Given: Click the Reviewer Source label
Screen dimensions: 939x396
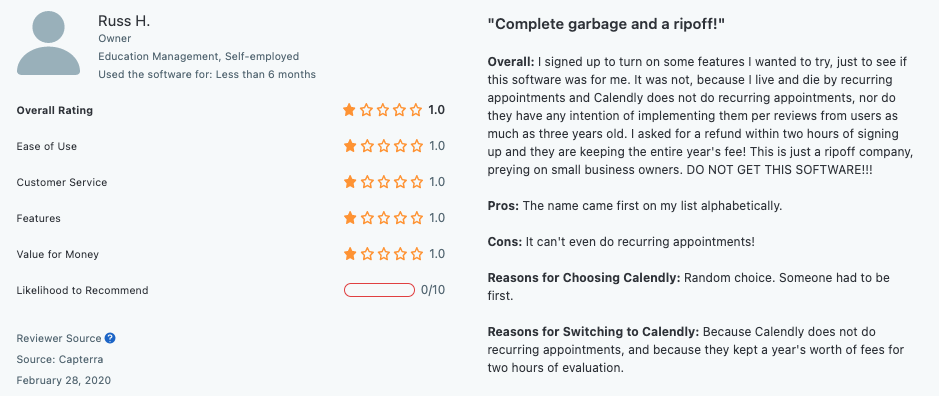Looking at the screenshot, I should (59, 338).
